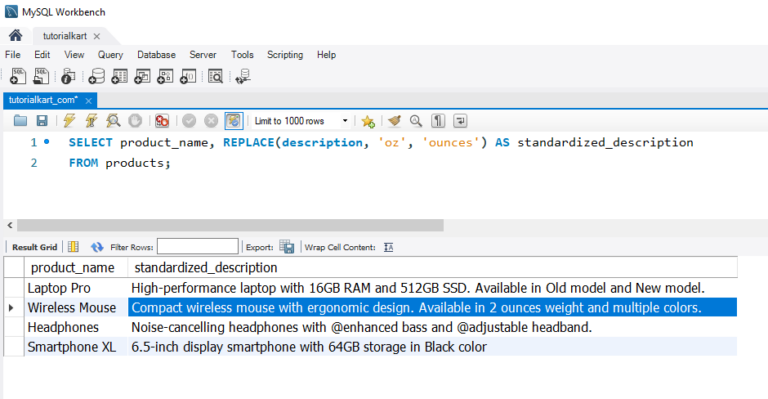The width and height of the screenshot is (768, 399).
Task: Focus the Filter Rows input box
Action: tap(197, 247)
